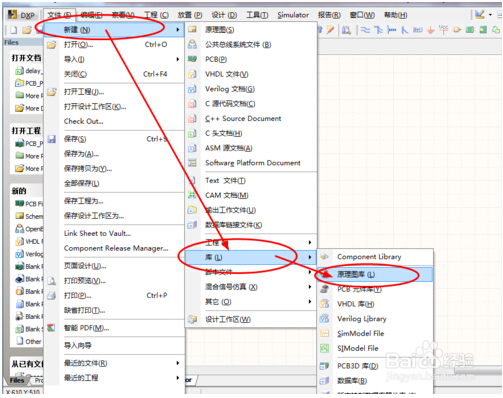Screen dimensions: 503x398
Task: Switch to the Files panel tab
Action: (17, 380)
